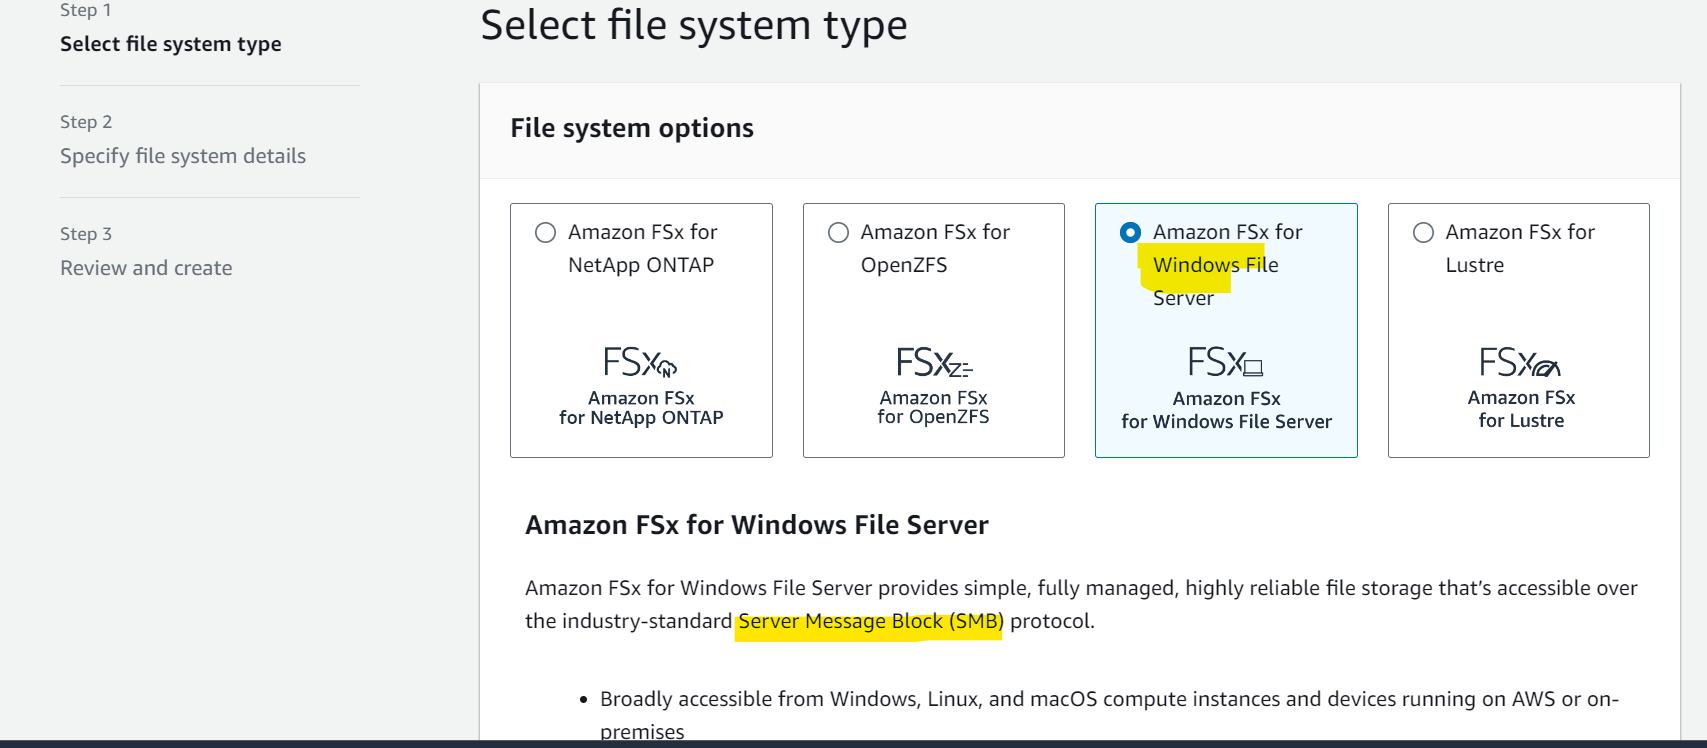
Task: Click the 'Amazon FSx for OpenZFS' caption under logo
Action: 934,407
